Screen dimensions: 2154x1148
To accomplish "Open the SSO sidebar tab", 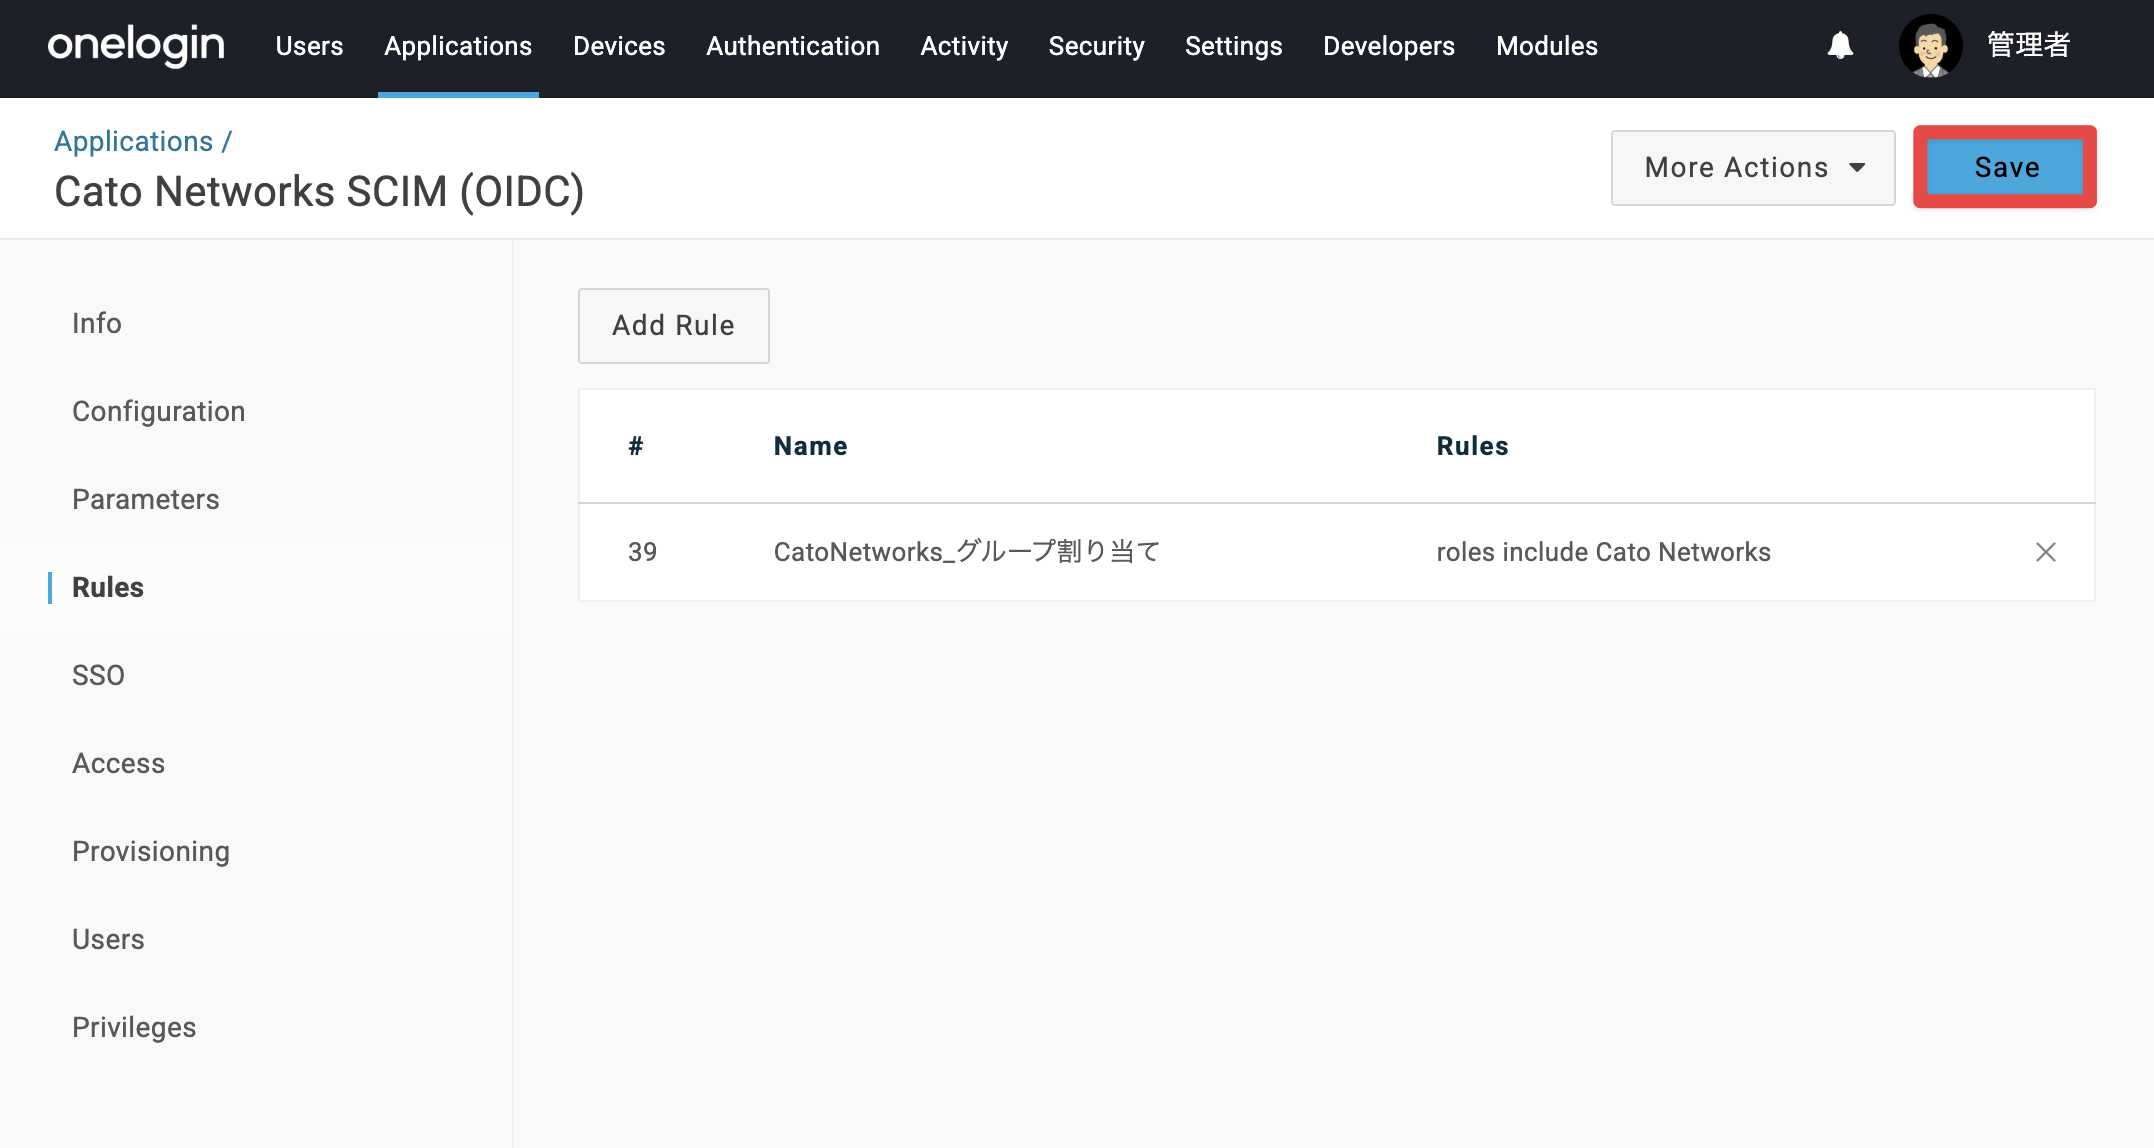I will 98,675.
